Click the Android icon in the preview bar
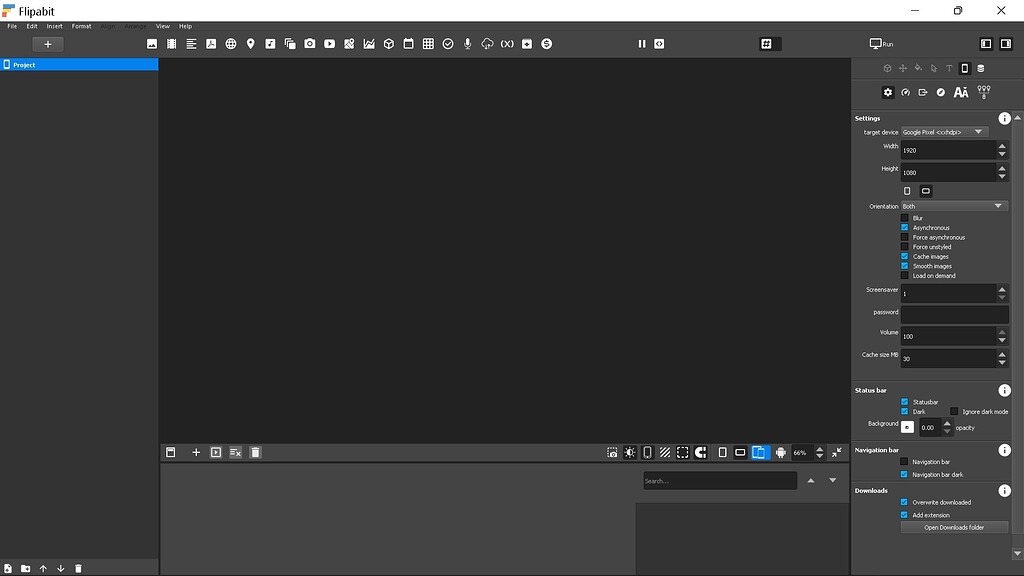 pos(781,453)
